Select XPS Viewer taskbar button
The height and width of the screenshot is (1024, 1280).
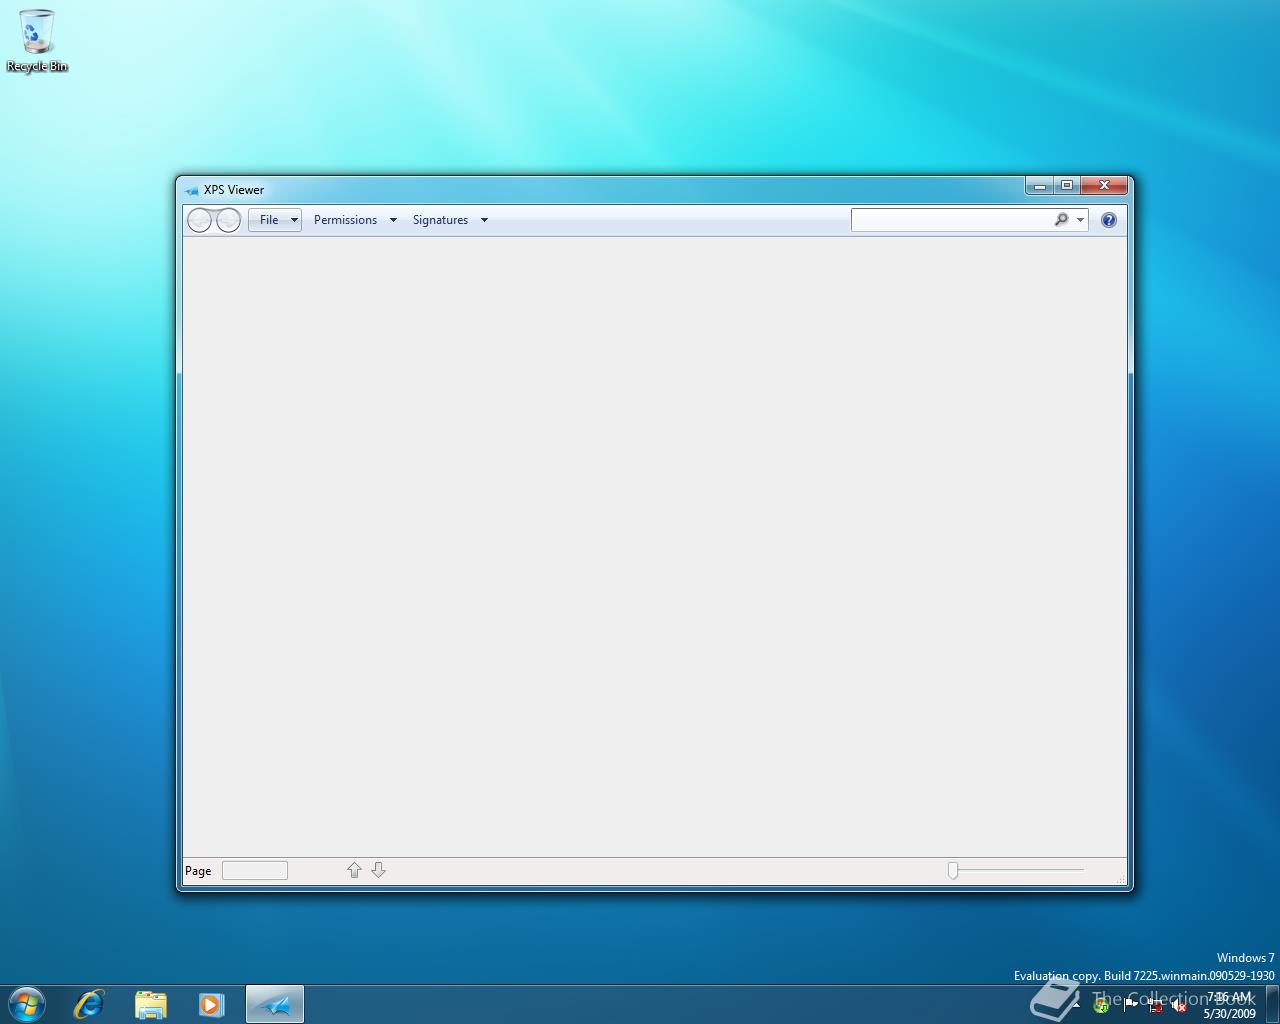(x=275, y=1003)
